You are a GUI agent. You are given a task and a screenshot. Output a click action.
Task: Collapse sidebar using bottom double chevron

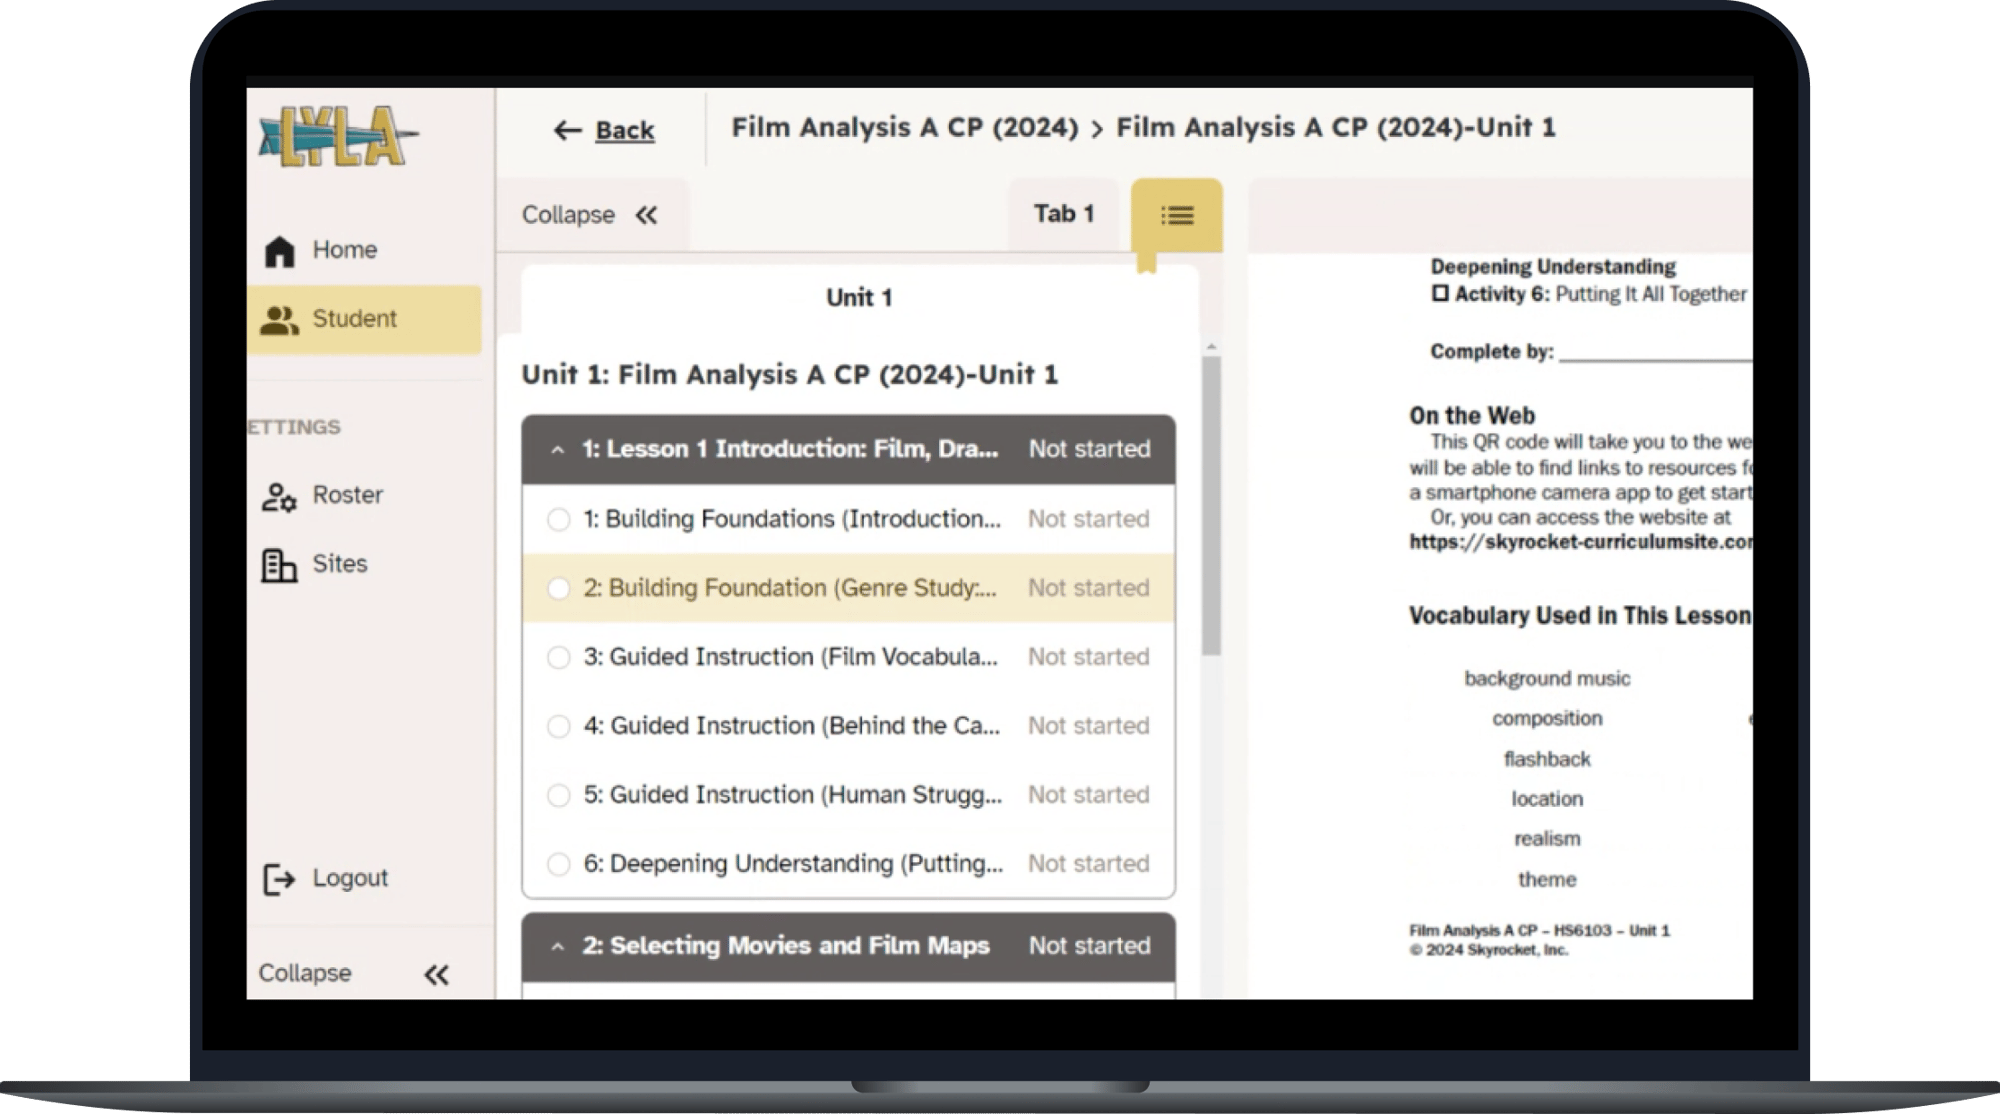(436, 975)
